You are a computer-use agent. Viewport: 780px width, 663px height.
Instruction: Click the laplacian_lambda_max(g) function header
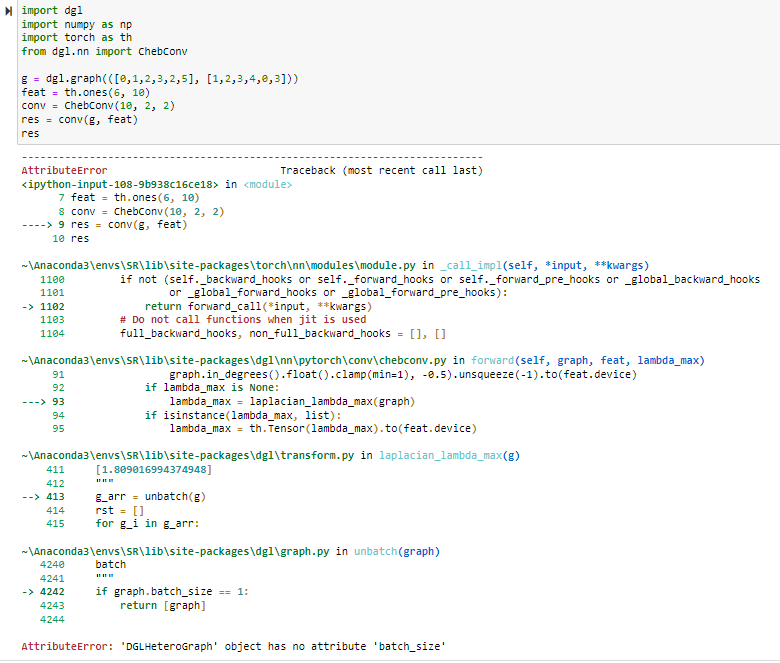(449, 456)
